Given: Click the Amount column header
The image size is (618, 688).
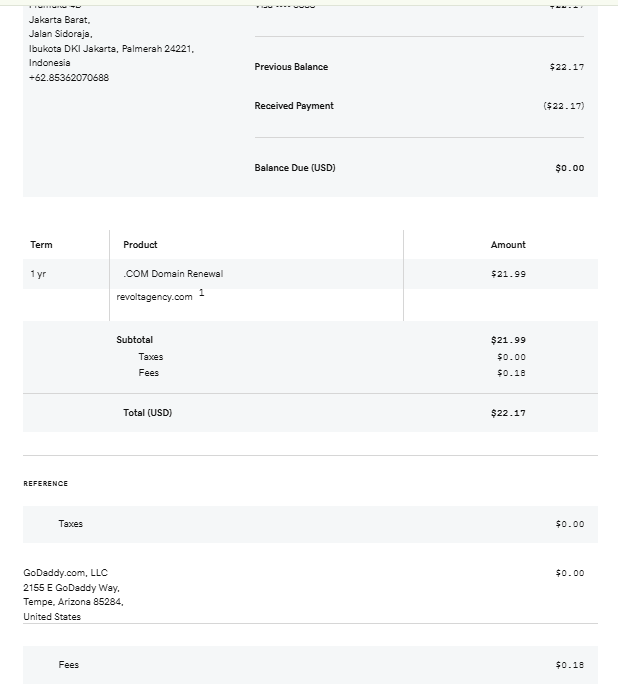Looking at the screenshot, I should point(508,245).
